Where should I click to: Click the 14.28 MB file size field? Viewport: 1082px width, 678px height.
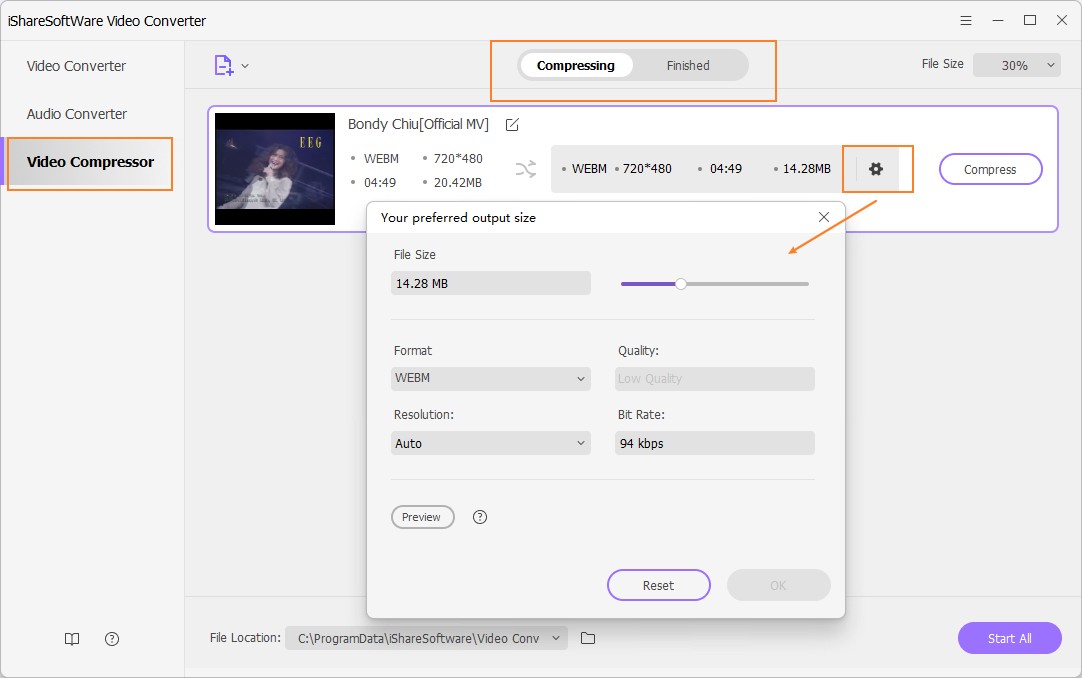coord(491,283)
